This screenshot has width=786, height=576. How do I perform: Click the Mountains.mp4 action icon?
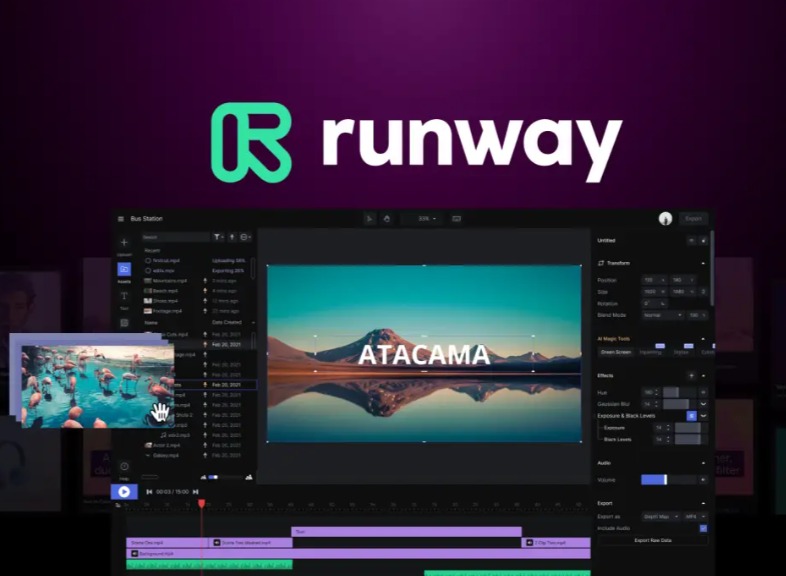(x=205, y=281)
